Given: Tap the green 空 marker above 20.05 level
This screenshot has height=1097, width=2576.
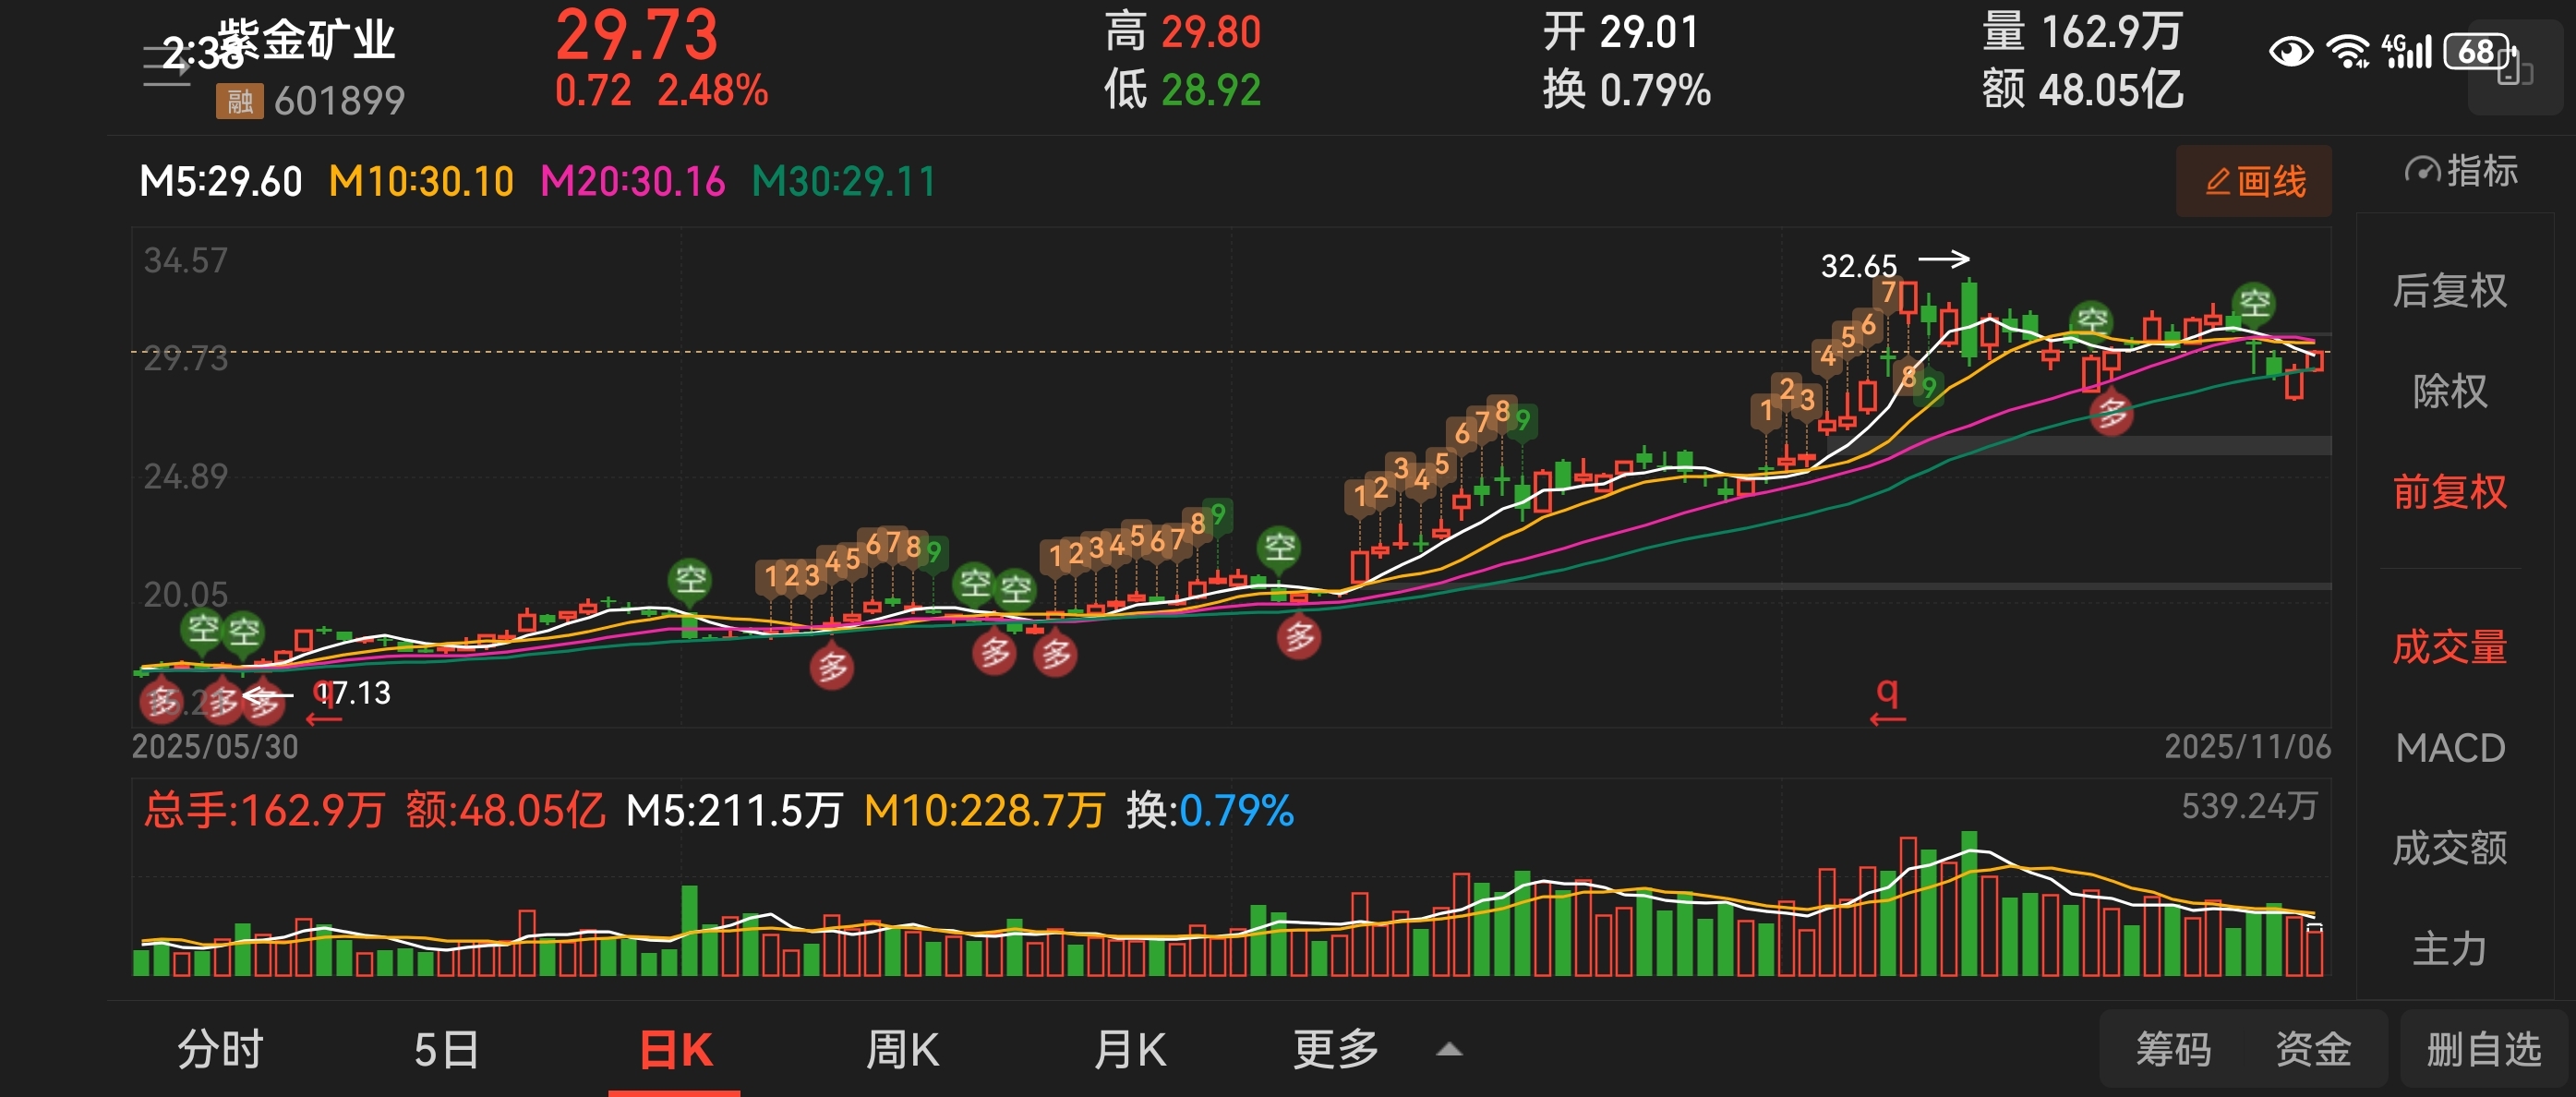Looking at the screenshot, I should coord(690,579).
